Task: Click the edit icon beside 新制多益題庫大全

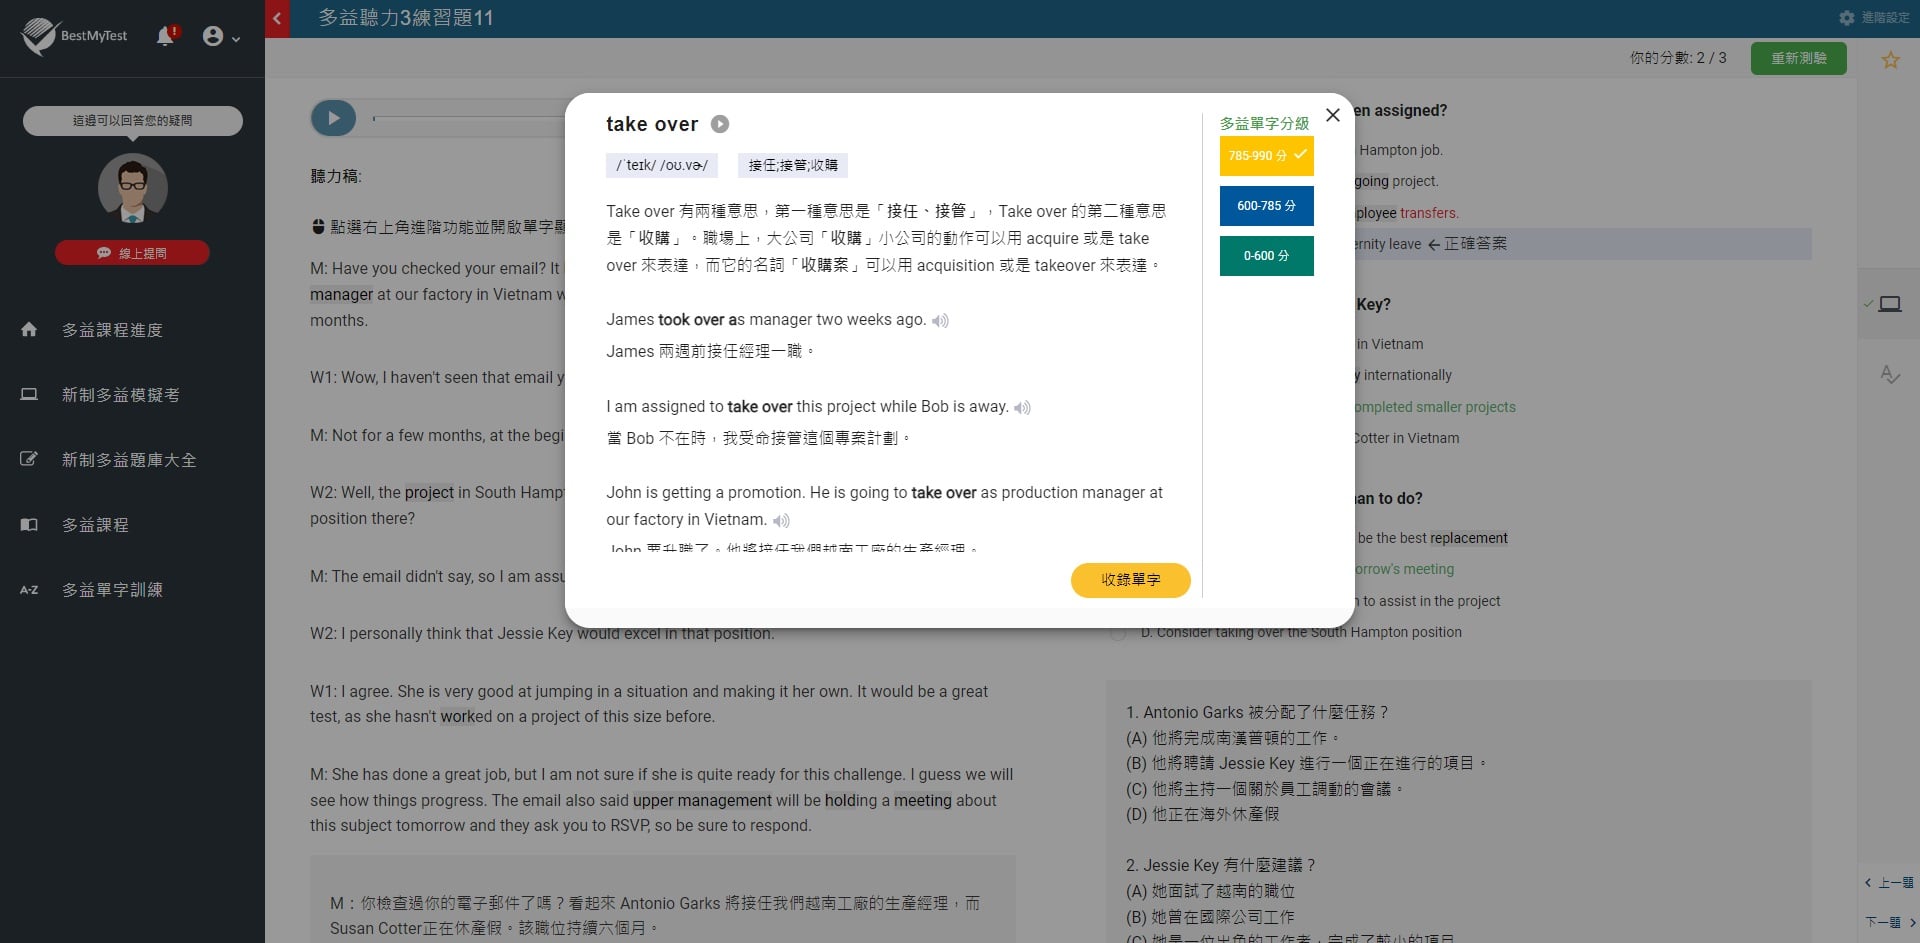Action: click(29, 459)
